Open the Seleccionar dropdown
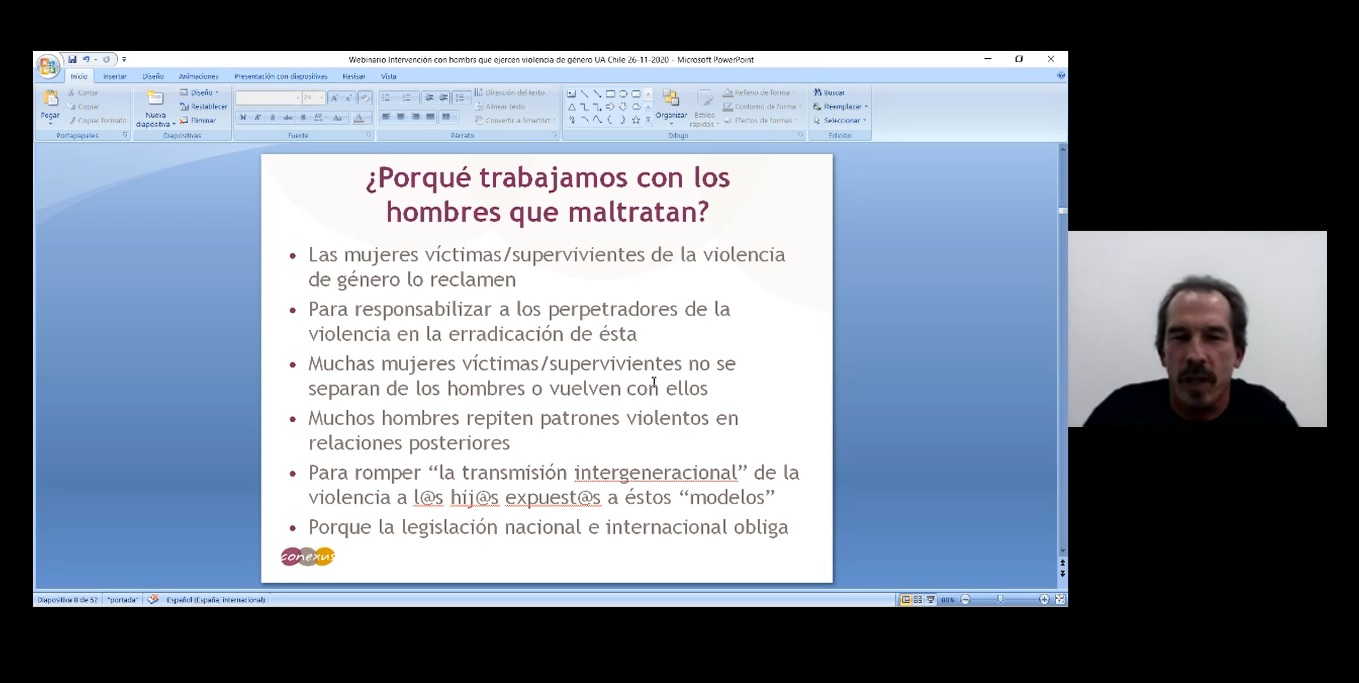1359x683 pixels. pyautogui.click(x=840, y=120)
